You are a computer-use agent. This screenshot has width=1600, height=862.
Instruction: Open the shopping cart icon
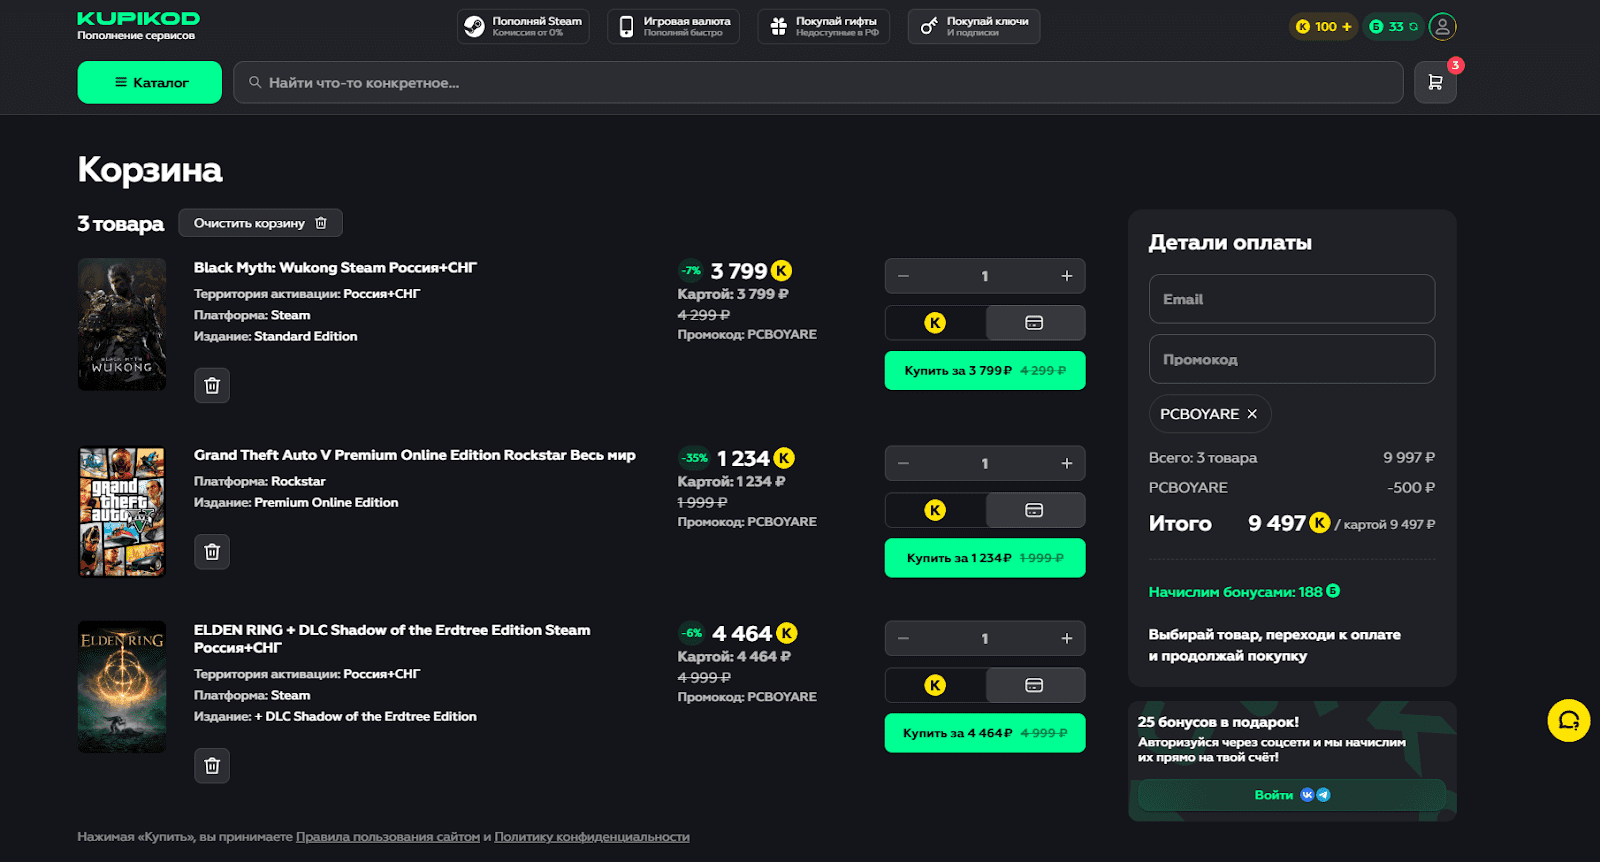click(1435, 82)
